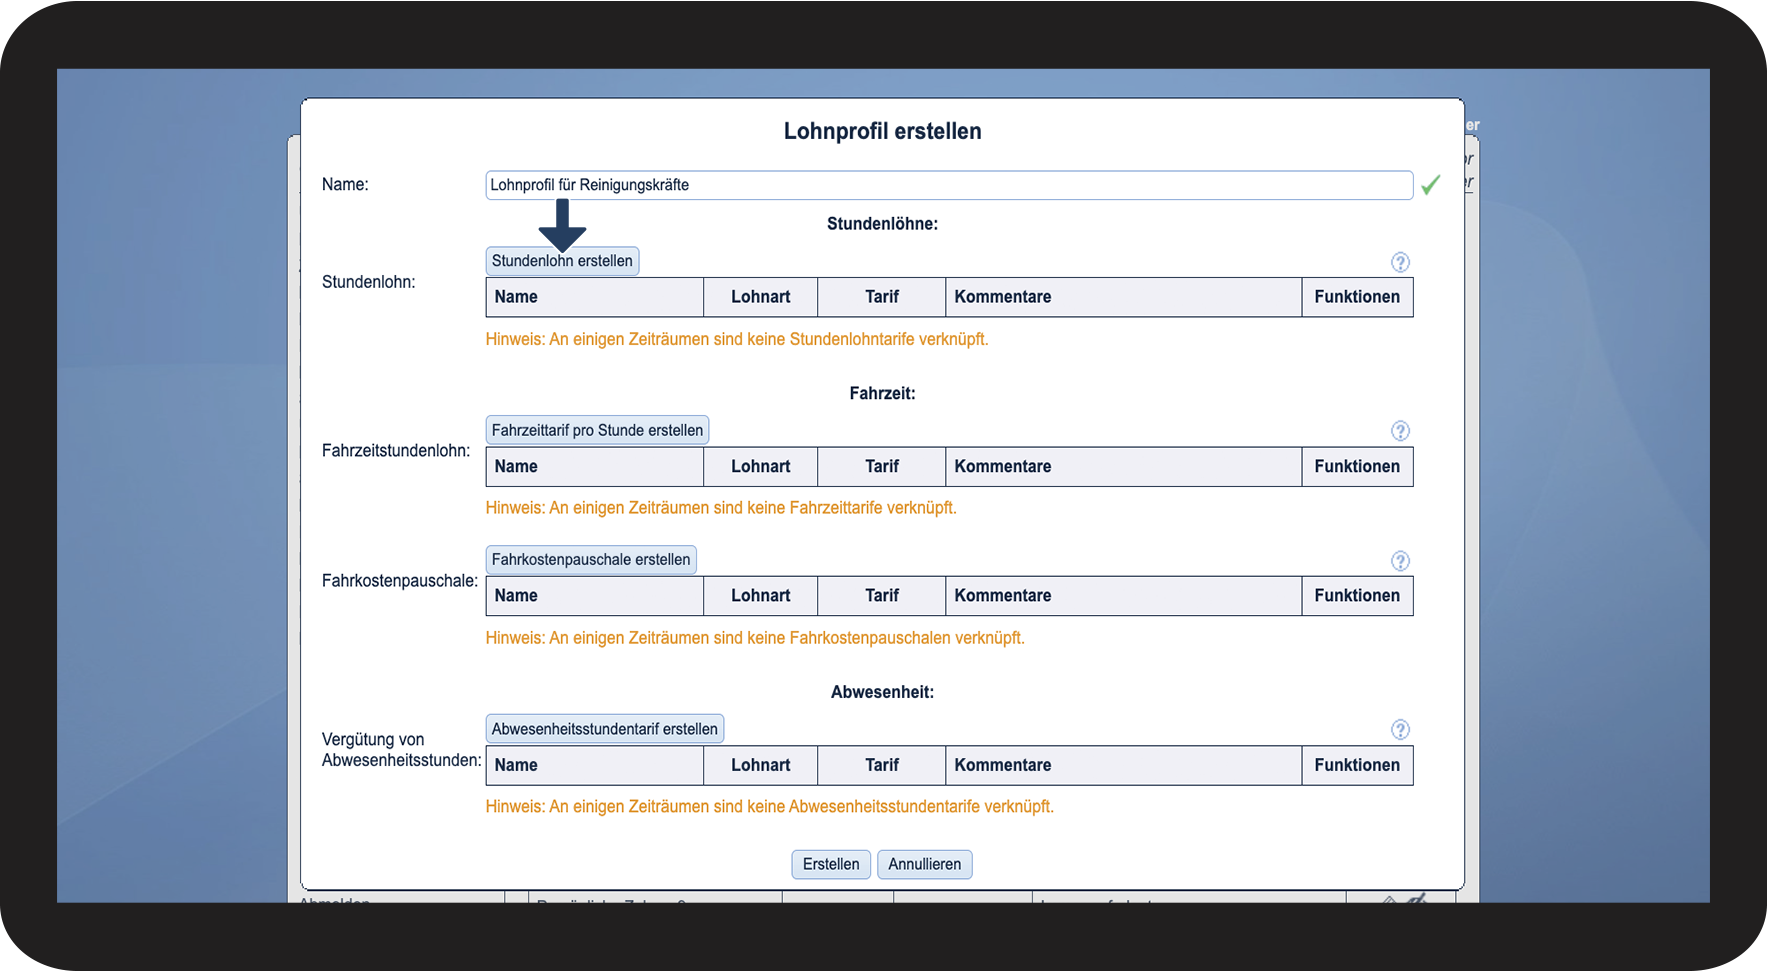This screenshot has width=1767, height=971.
Task: Click Name column header in Stundenlohn table
Action: coord(595,297)
